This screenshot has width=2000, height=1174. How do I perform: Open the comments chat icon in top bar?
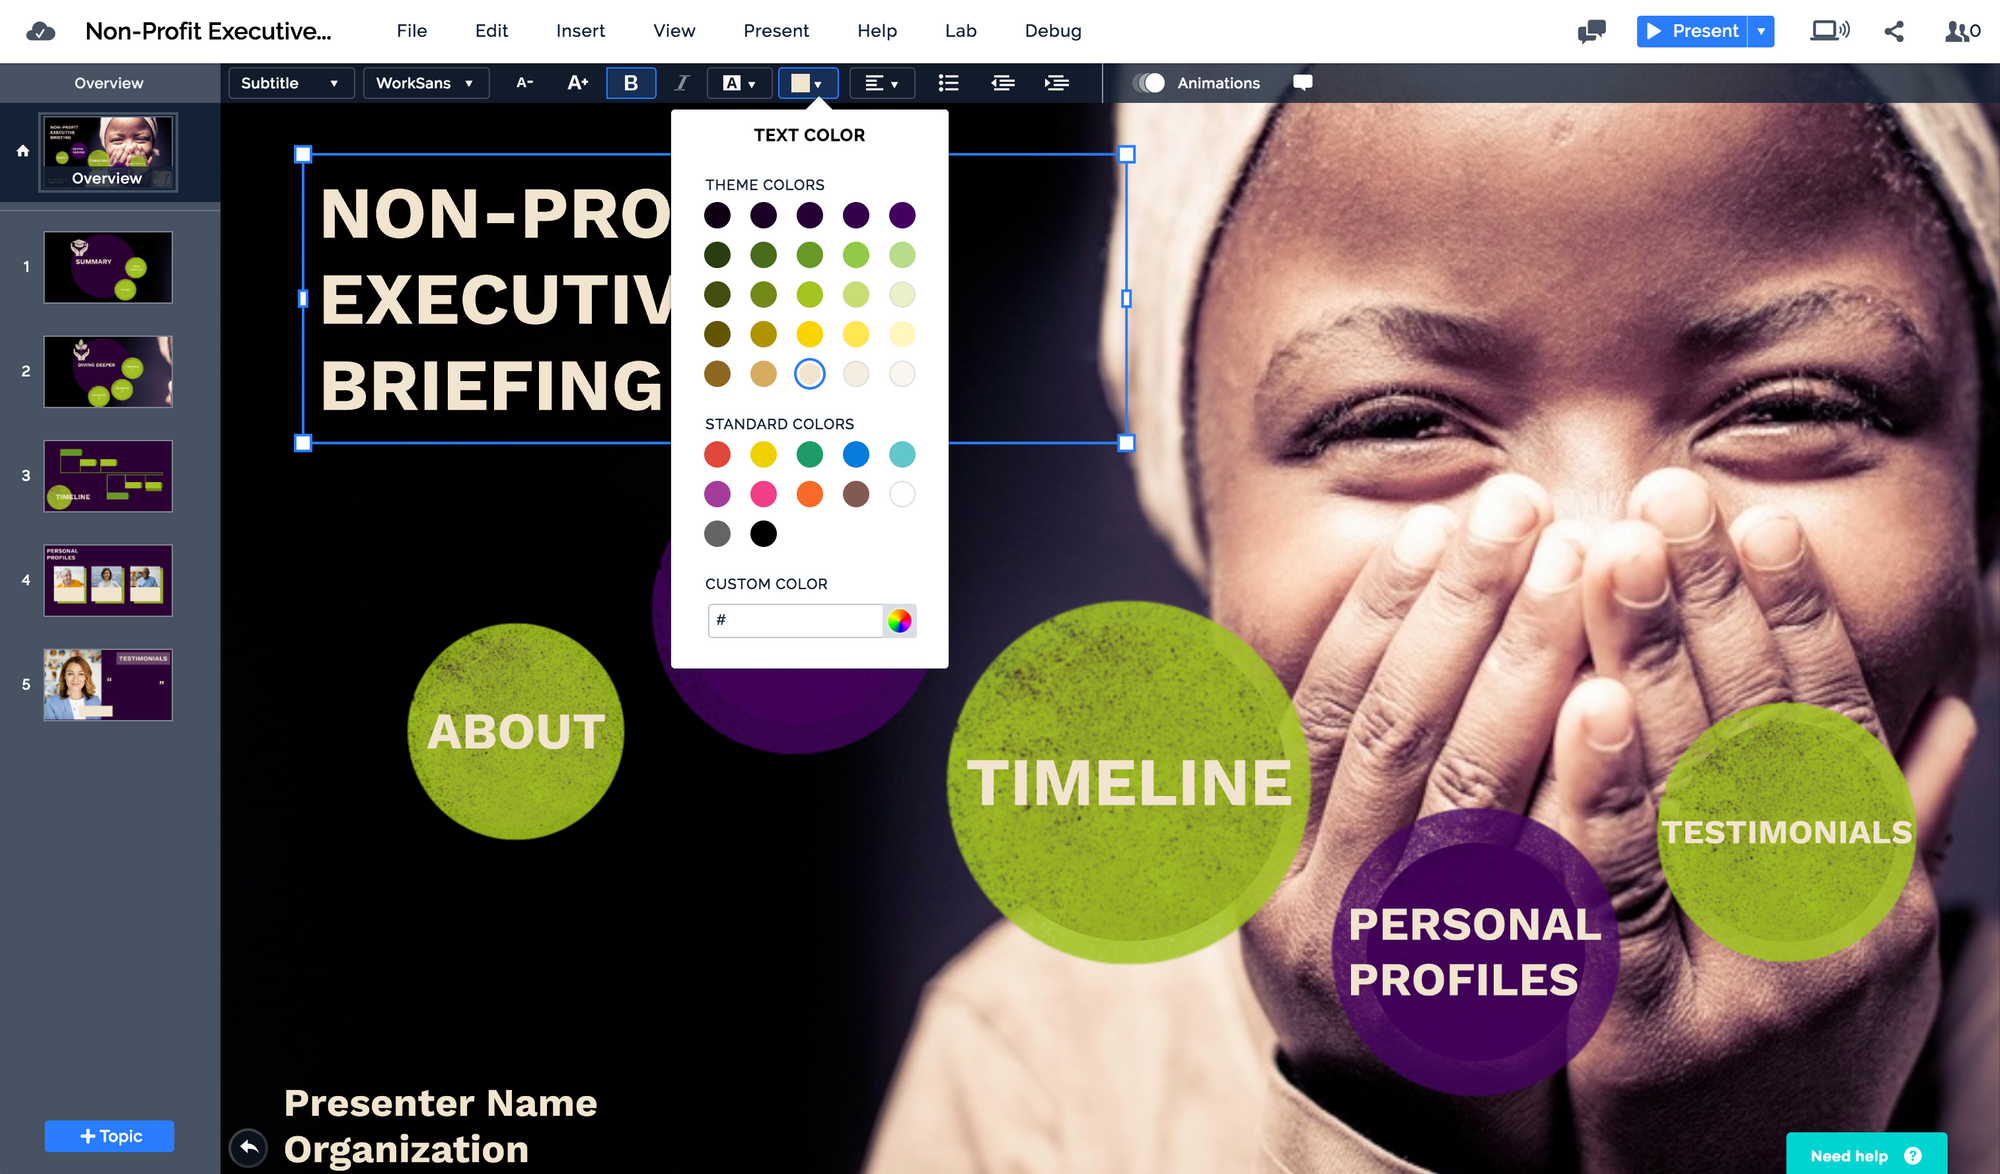click(x=1591, y=31)
